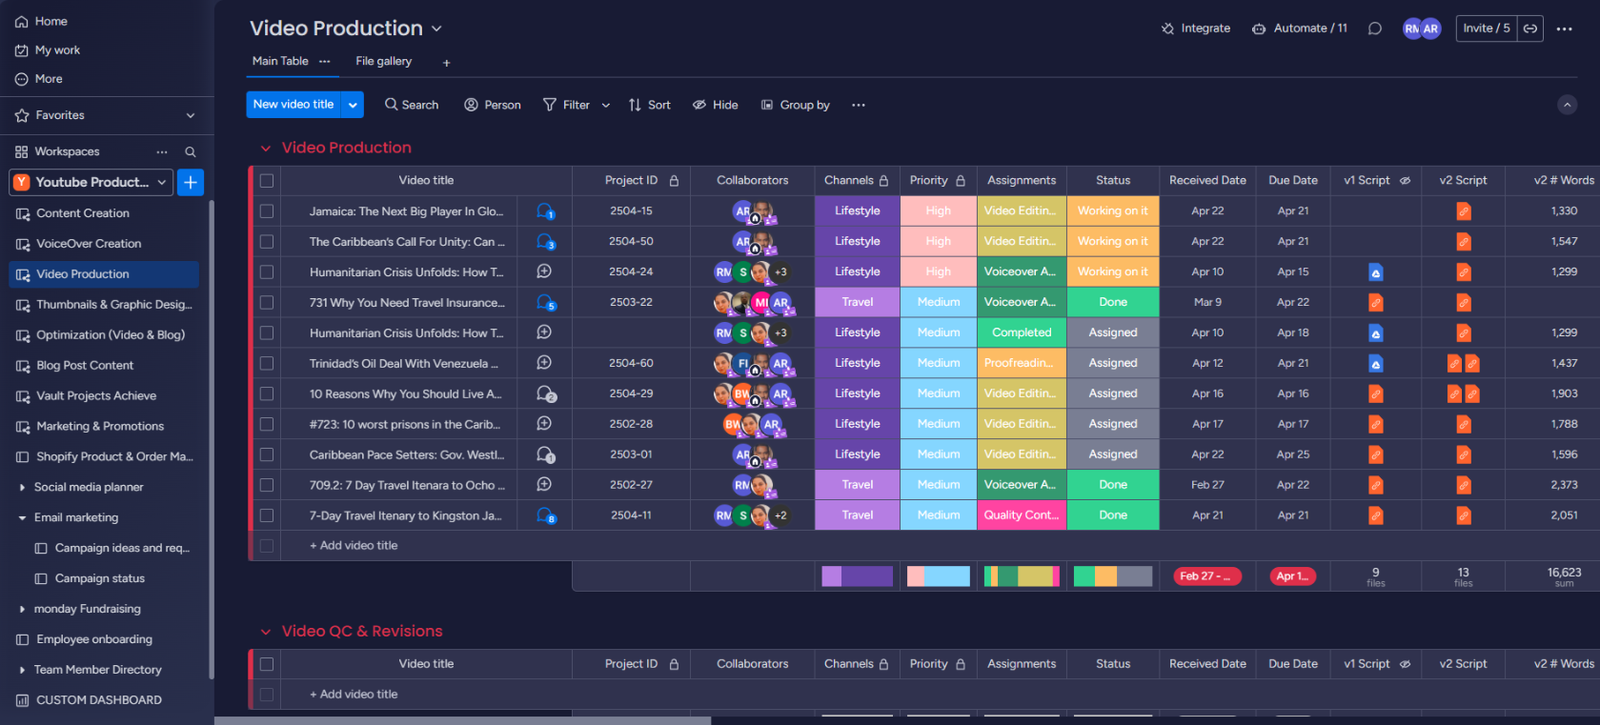Open the Integrate apps icon
Screen dimensions: 1600x725
coord(1168,29)
